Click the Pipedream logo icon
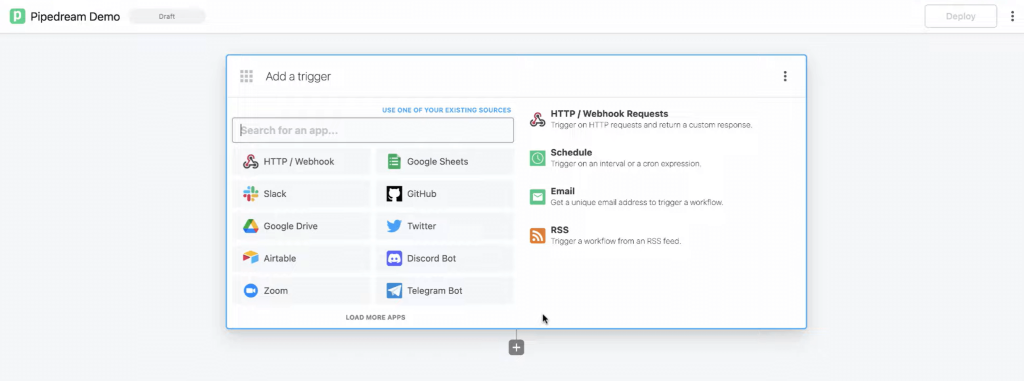 (x=18, y=16)
